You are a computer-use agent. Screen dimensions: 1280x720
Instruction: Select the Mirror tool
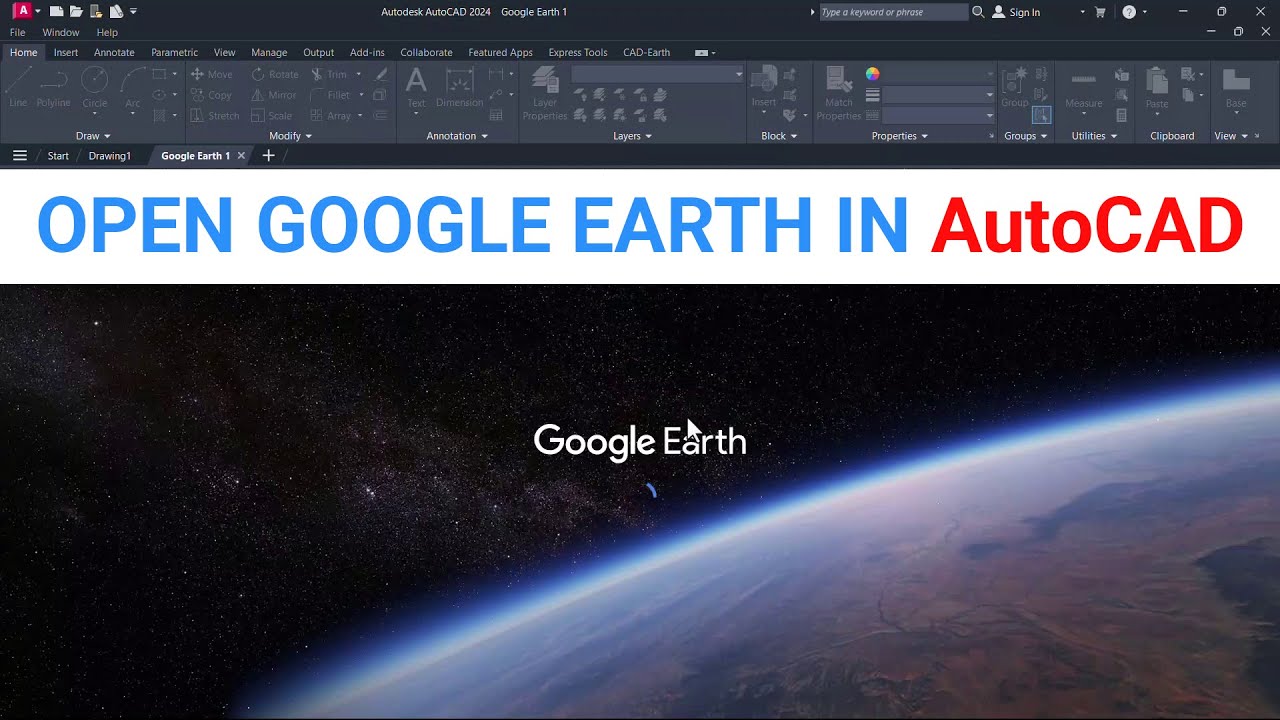pos(274,95)
